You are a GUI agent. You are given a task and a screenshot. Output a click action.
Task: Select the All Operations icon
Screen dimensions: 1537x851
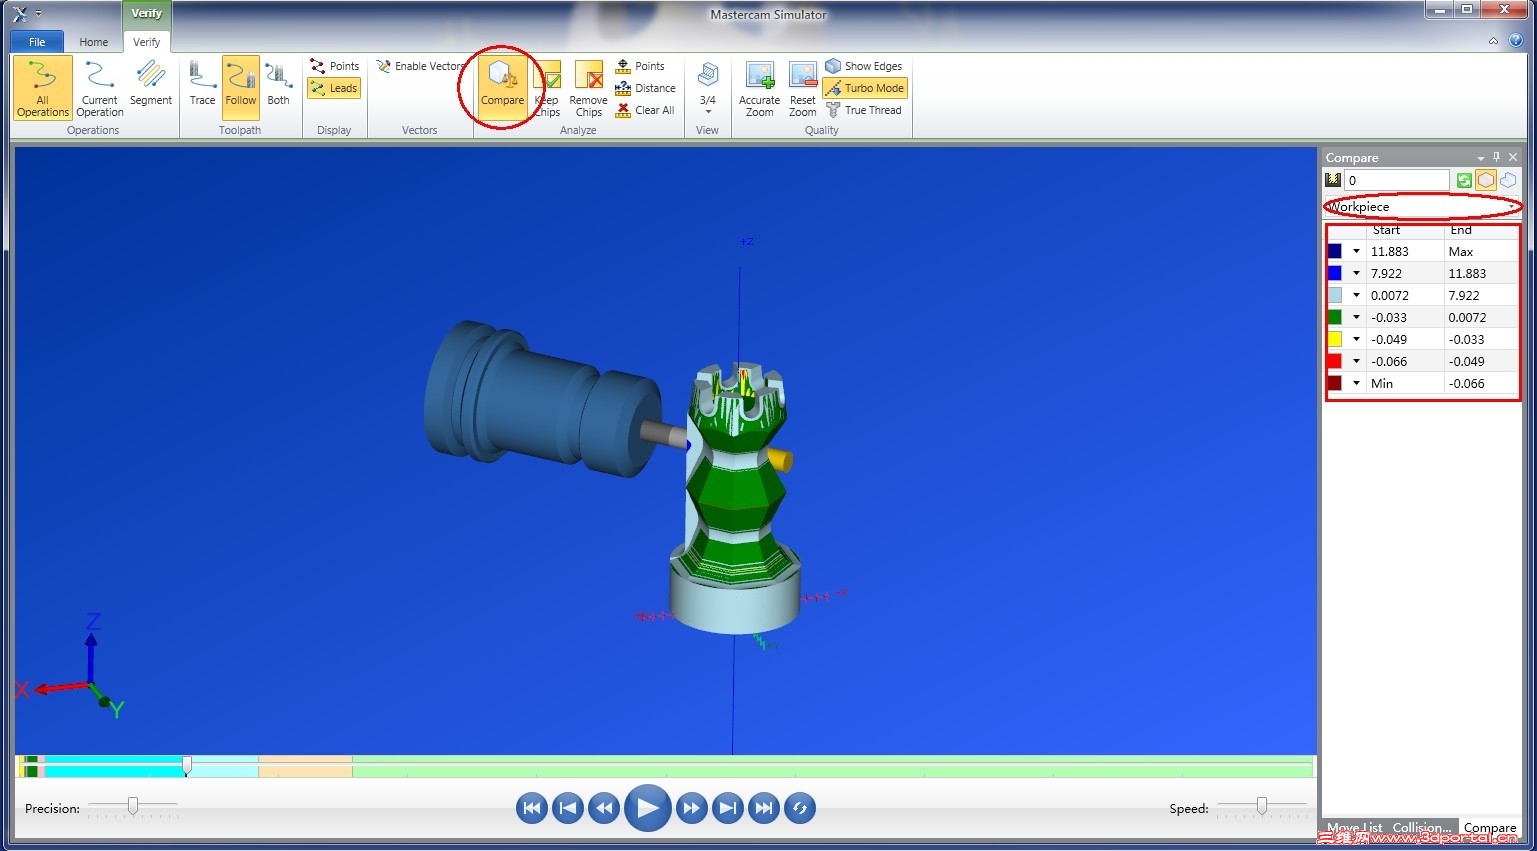[x=43, y=88]
